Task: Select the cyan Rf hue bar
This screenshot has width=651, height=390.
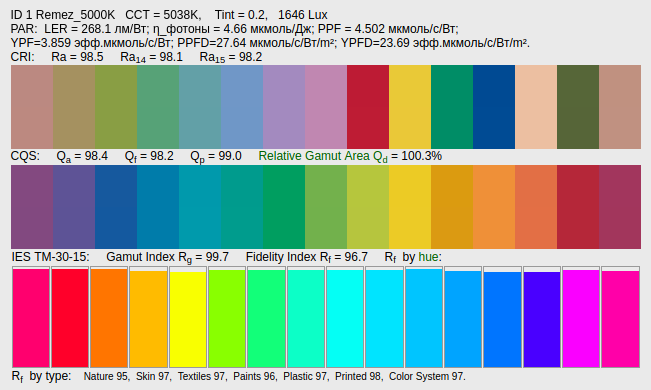Action: 345,317
